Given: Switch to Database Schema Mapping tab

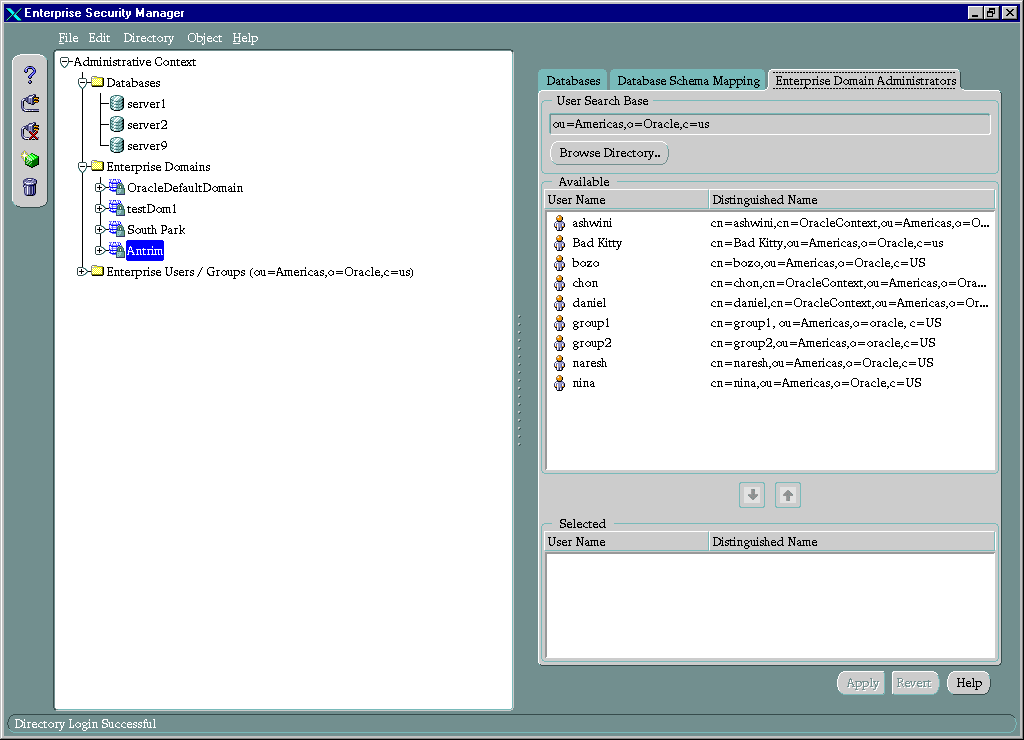Looking at the screenshot, I should [688, 81].
